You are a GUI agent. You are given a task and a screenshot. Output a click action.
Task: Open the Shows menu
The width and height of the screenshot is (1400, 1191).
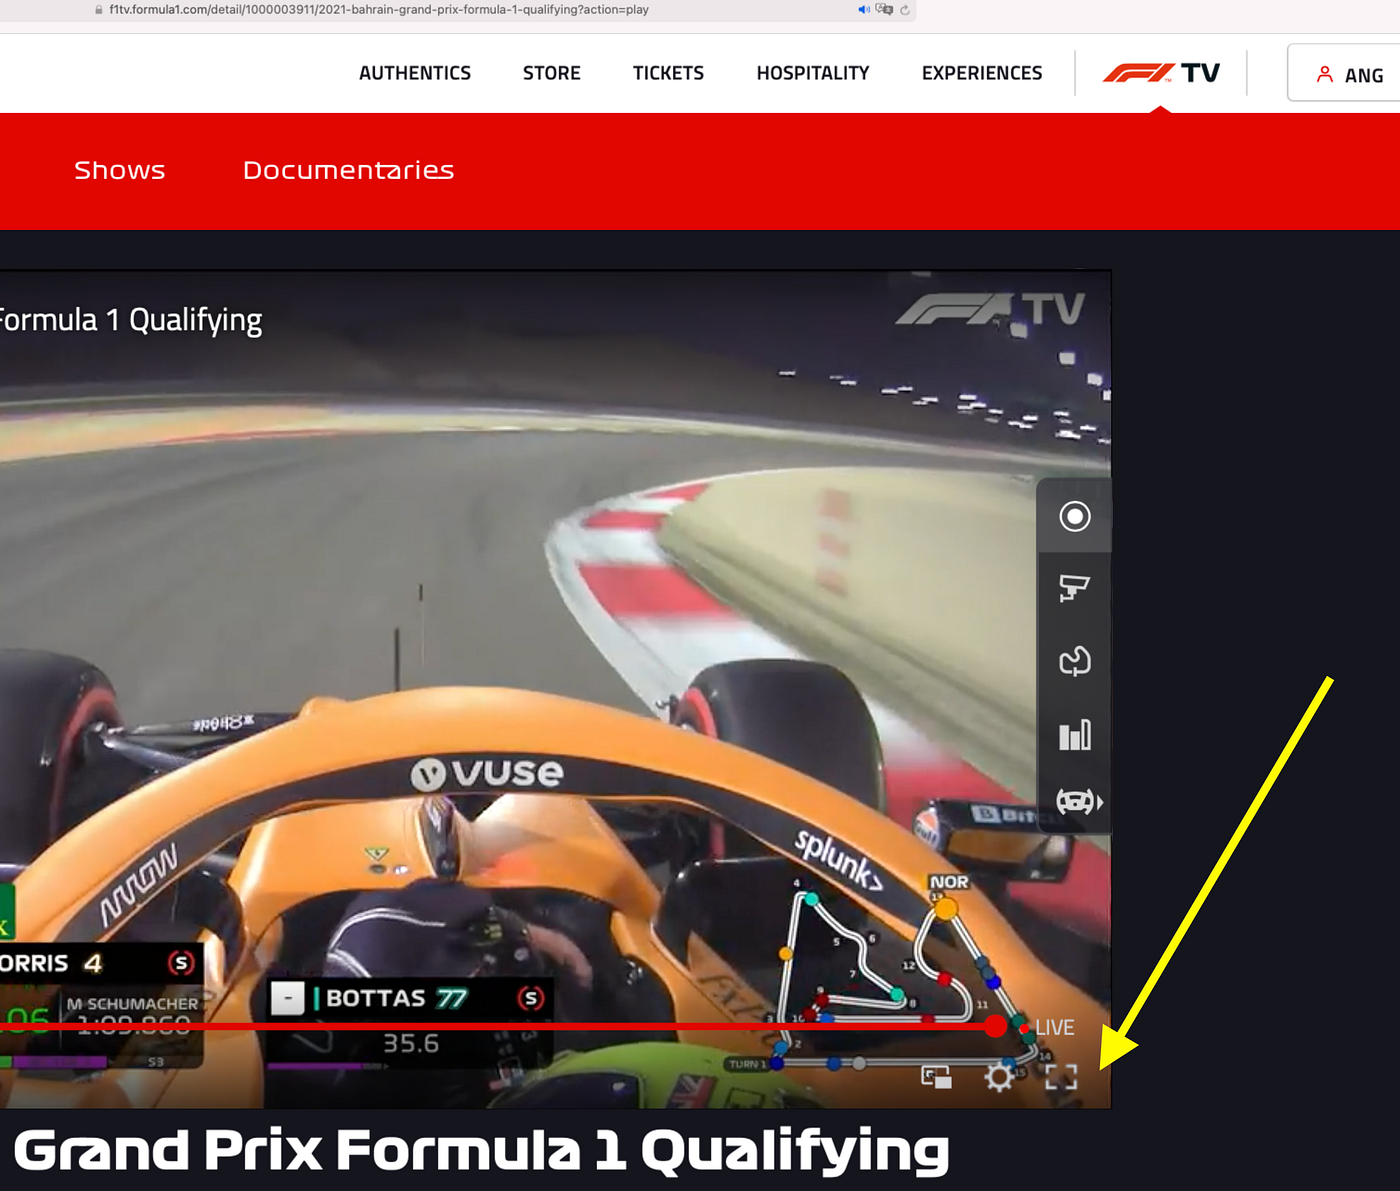(119, 170)
